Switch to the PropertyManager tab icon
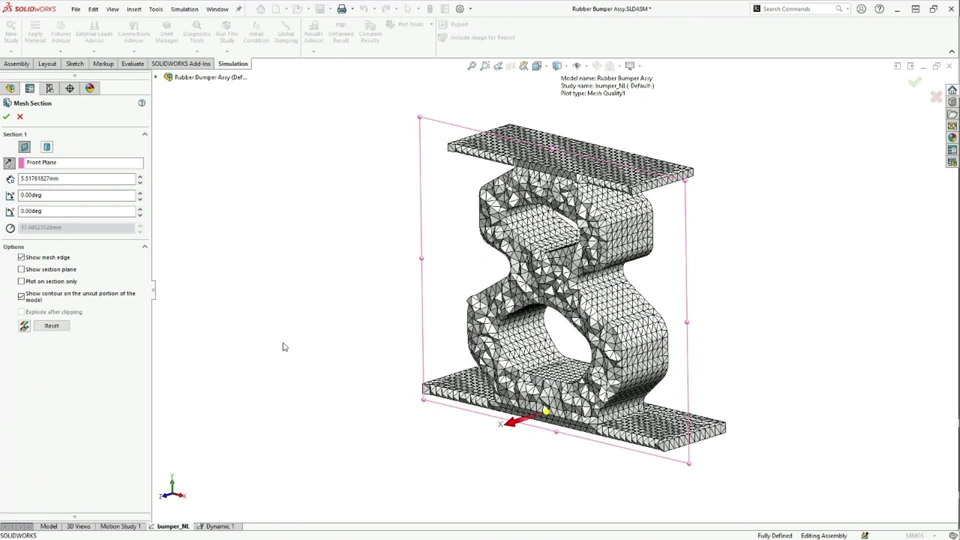The height and width of the screenshot is (540, 960). point(30,88)
